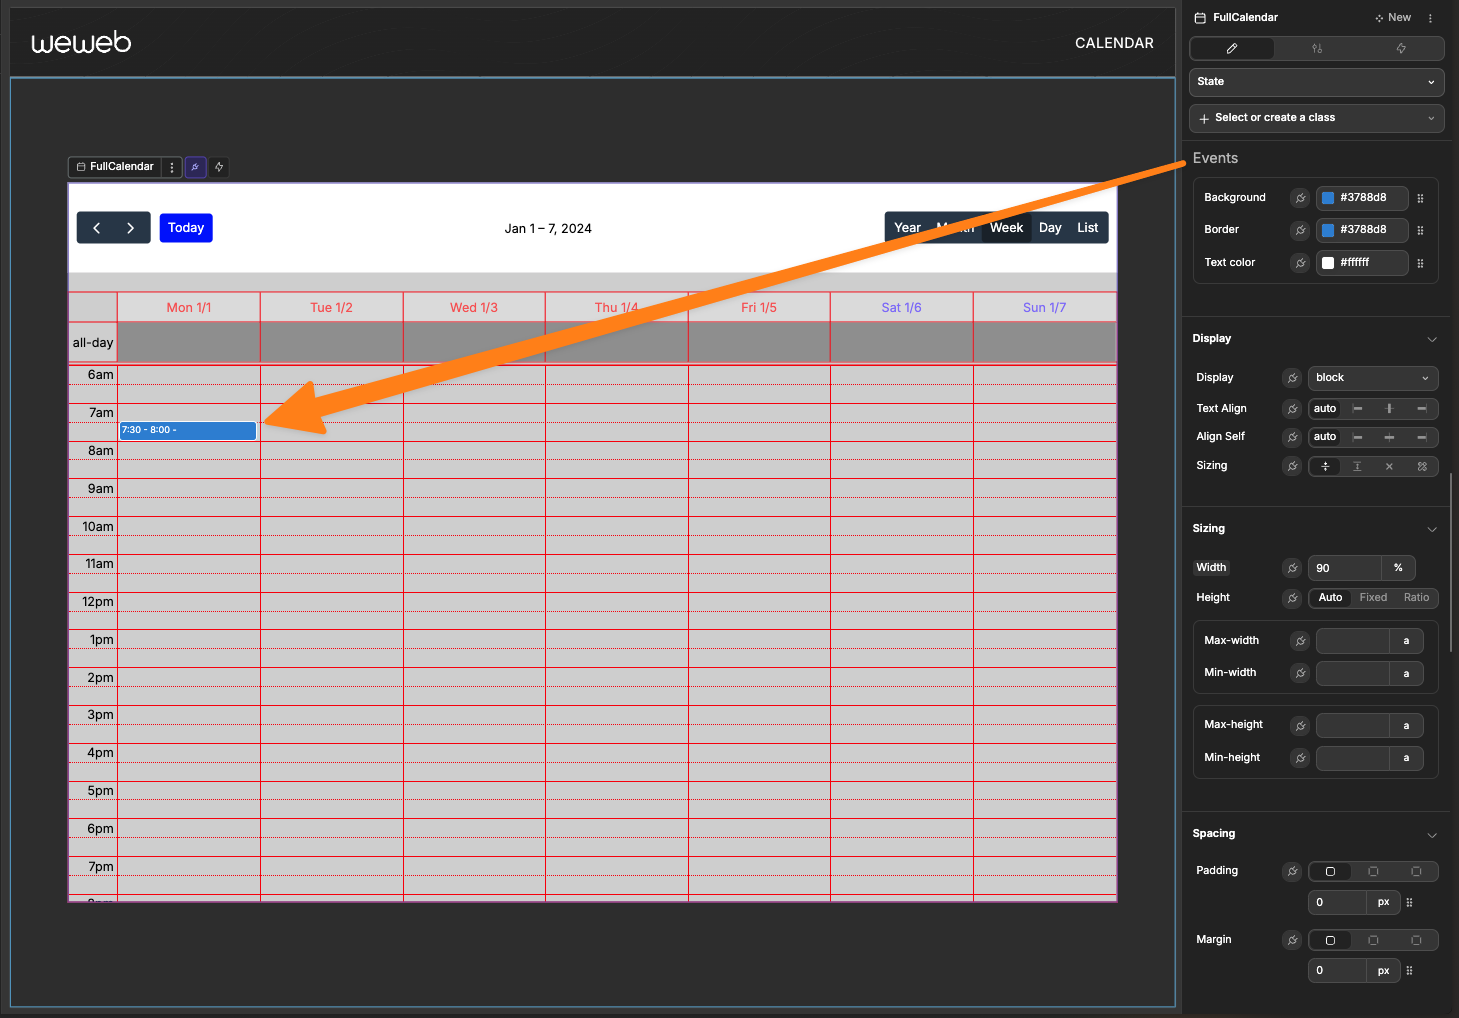Click the bind plug icon beside Events Background
The height and width of the screenshot is (1018, 1459).
point(1300,198)
